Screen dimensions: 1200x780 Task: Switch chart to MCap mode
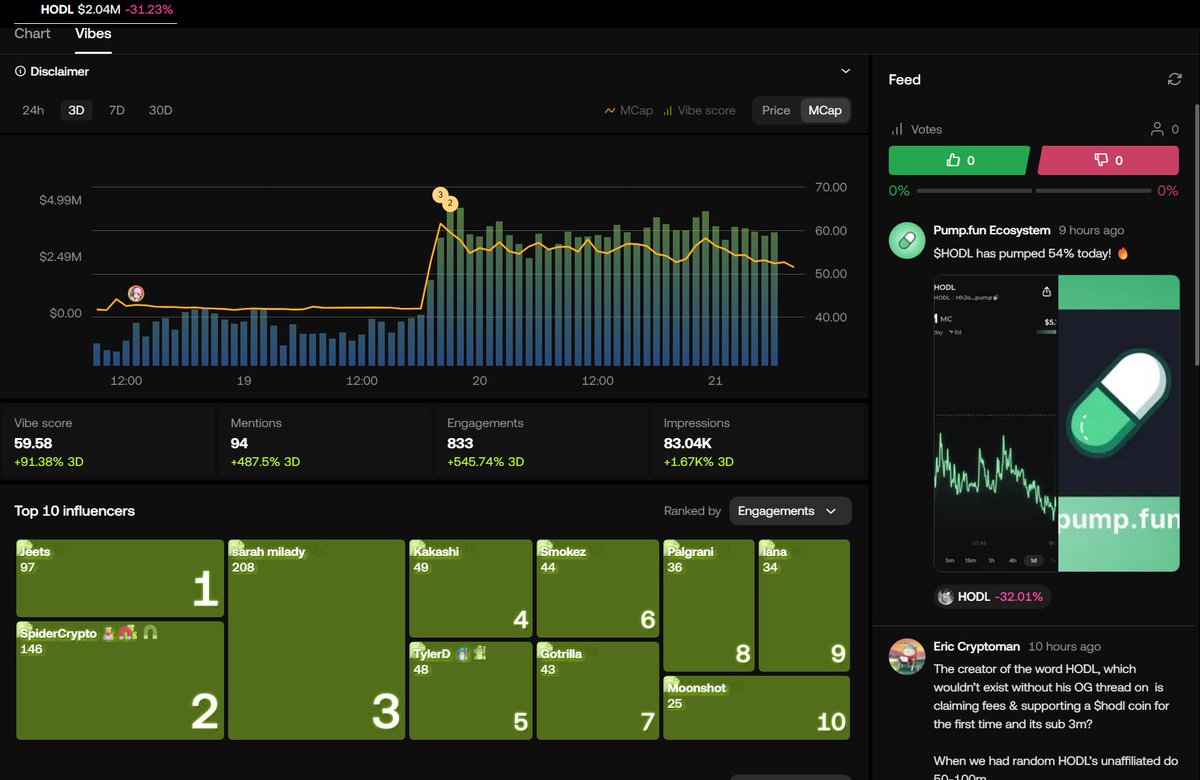coord(825,111)
